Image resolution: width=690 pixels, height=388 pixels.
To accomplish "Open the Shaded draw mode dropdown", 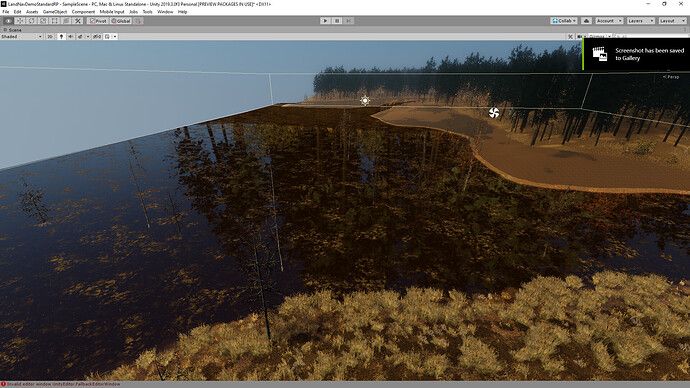I will pyautogui.click(x=22, y=37).
